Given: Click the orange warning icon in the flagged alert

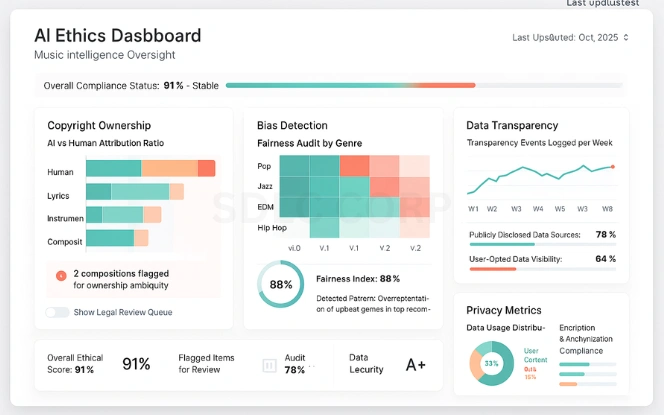Looking at the screenshot, I should [61, 274].
